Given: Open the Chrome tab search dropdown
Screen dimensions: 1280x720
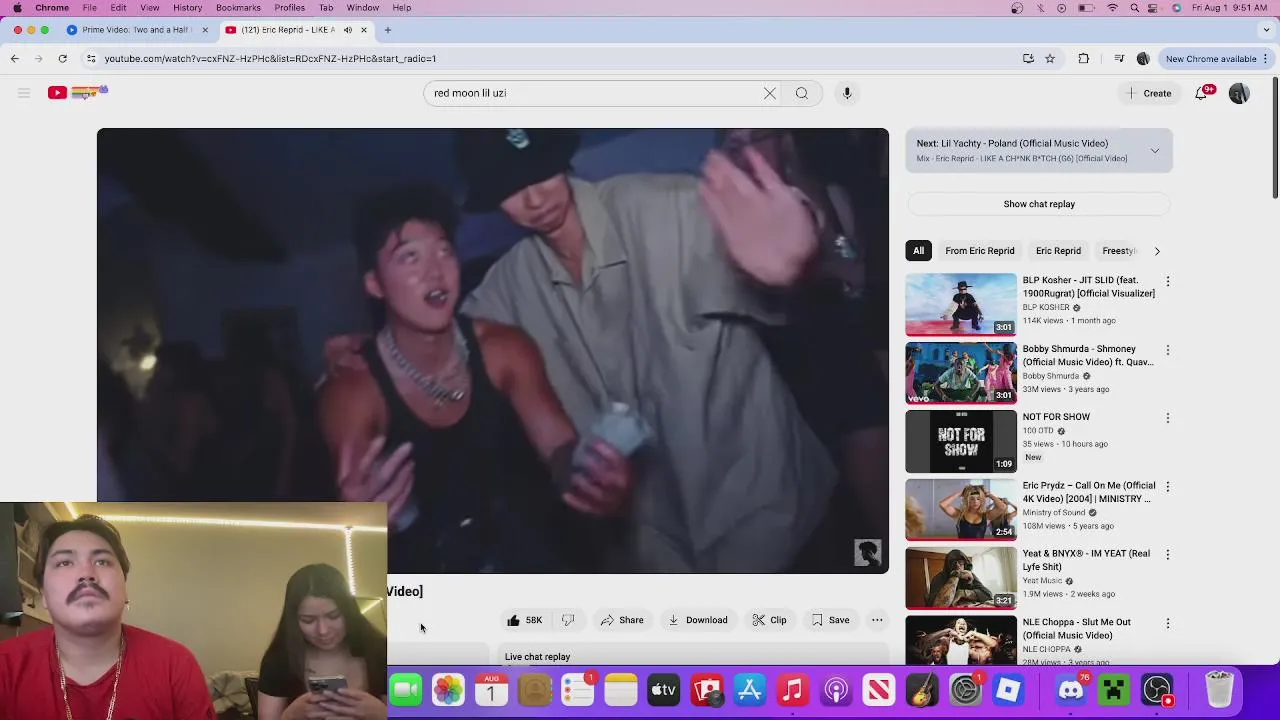Looking at the screenshot, I should pos(1265,30).
